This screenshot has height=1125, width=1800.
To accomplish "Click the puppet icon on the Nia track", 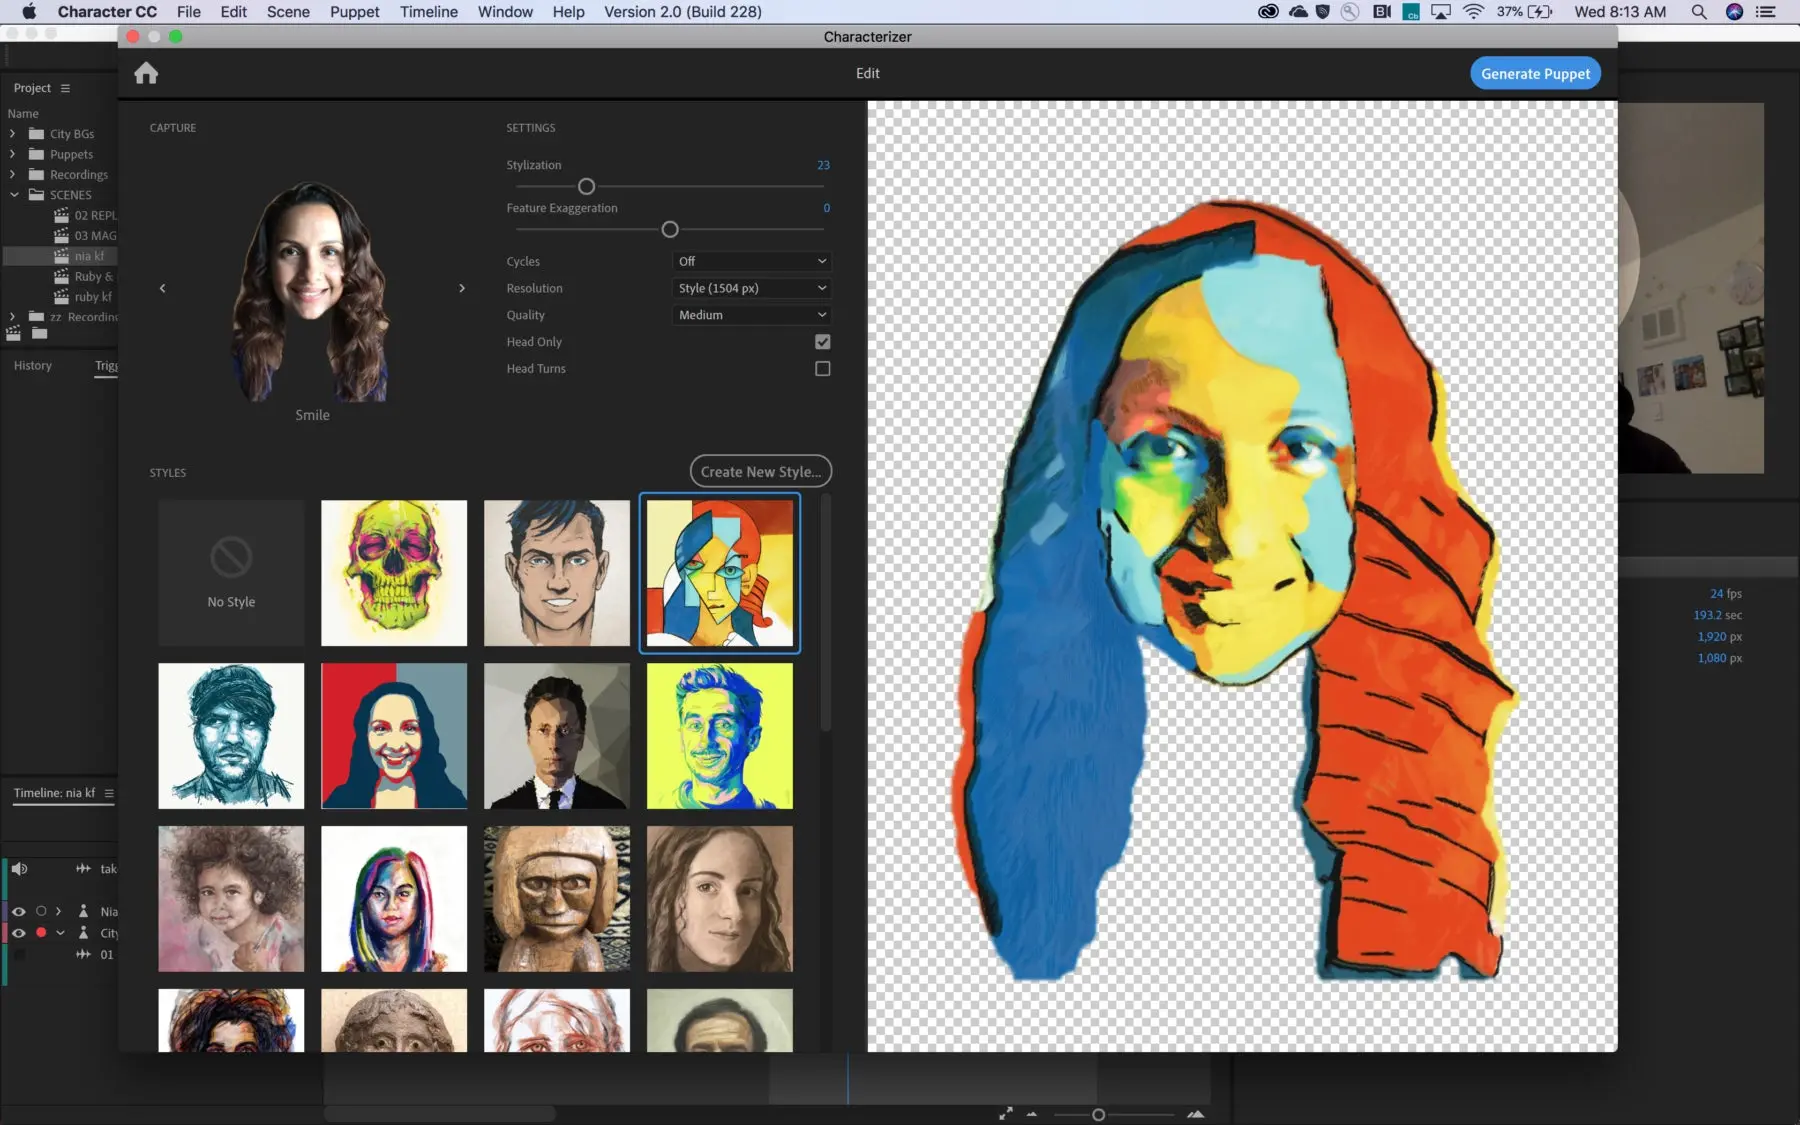I will pyautogui.click(x=85, y=911).
